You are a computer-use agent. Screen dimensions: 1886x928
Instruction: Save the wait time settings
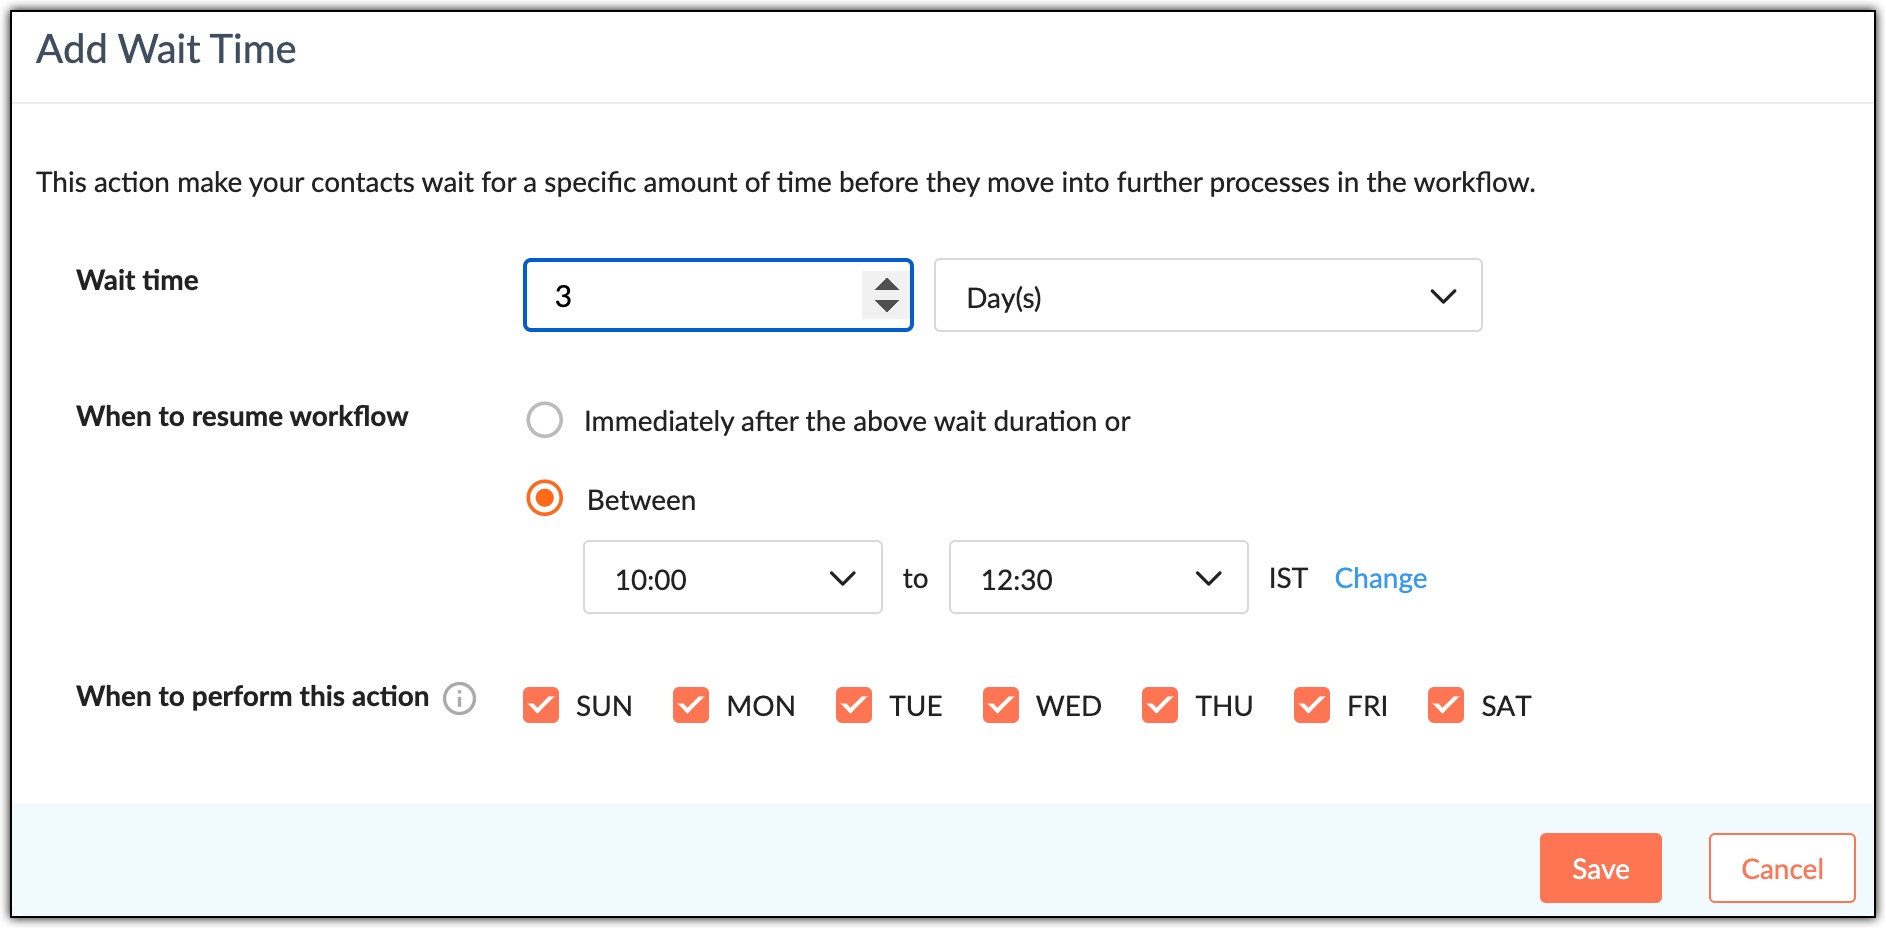[x=1600, y=868]
